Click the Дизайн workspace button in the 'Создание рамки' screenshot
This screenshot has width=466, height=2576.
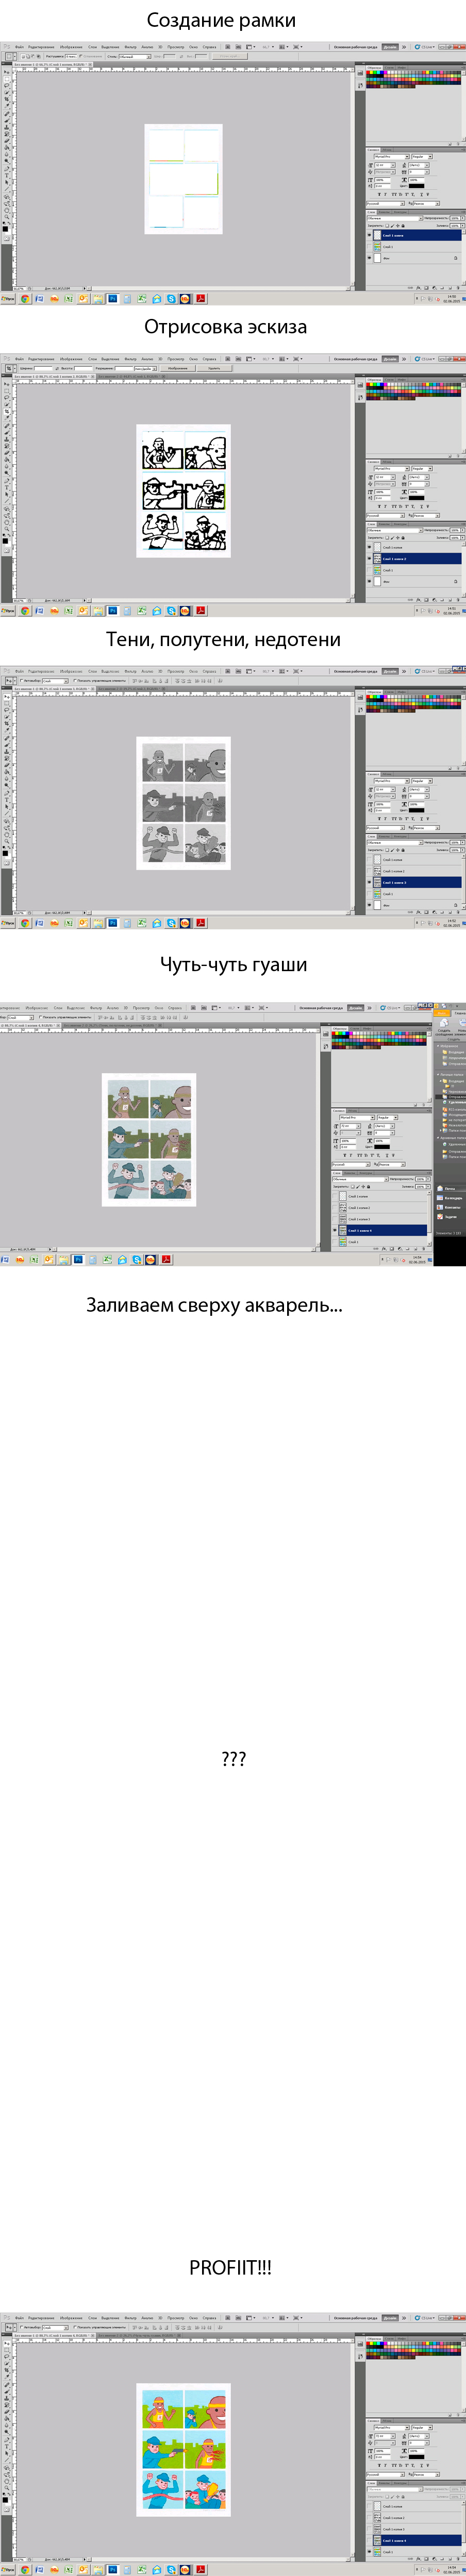390,47
